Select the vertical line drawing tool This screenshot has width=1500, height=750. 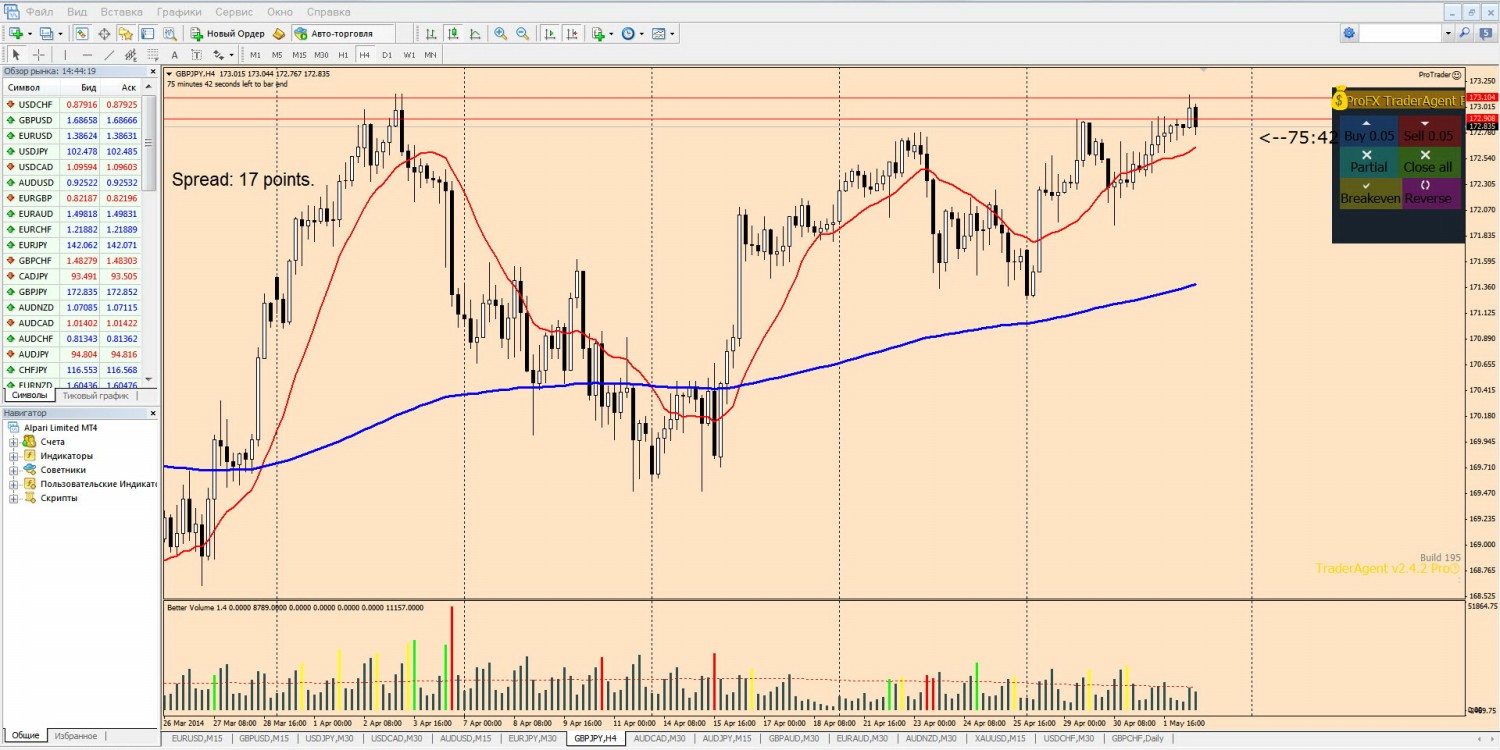[65, 55]
